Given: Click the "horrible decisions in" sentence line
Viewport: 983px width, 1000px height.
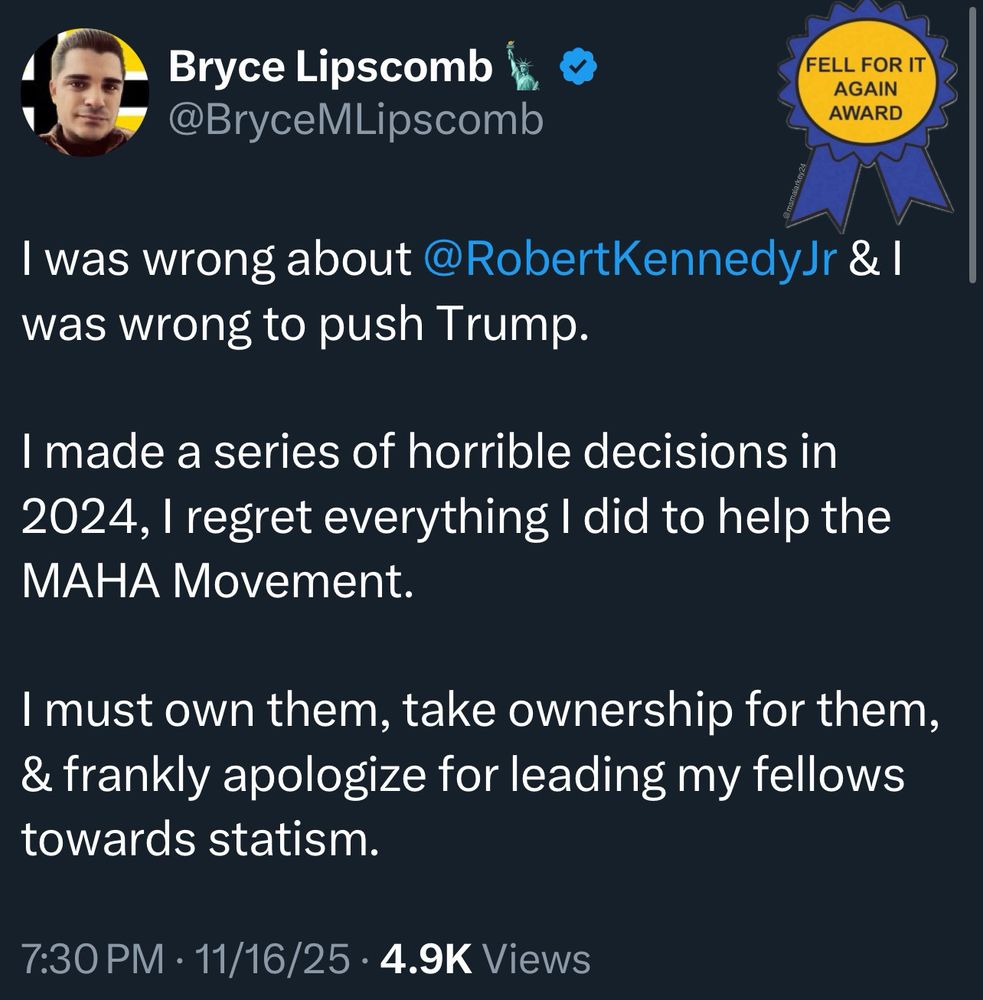Looking at the screenshot, I should (428, 454).
